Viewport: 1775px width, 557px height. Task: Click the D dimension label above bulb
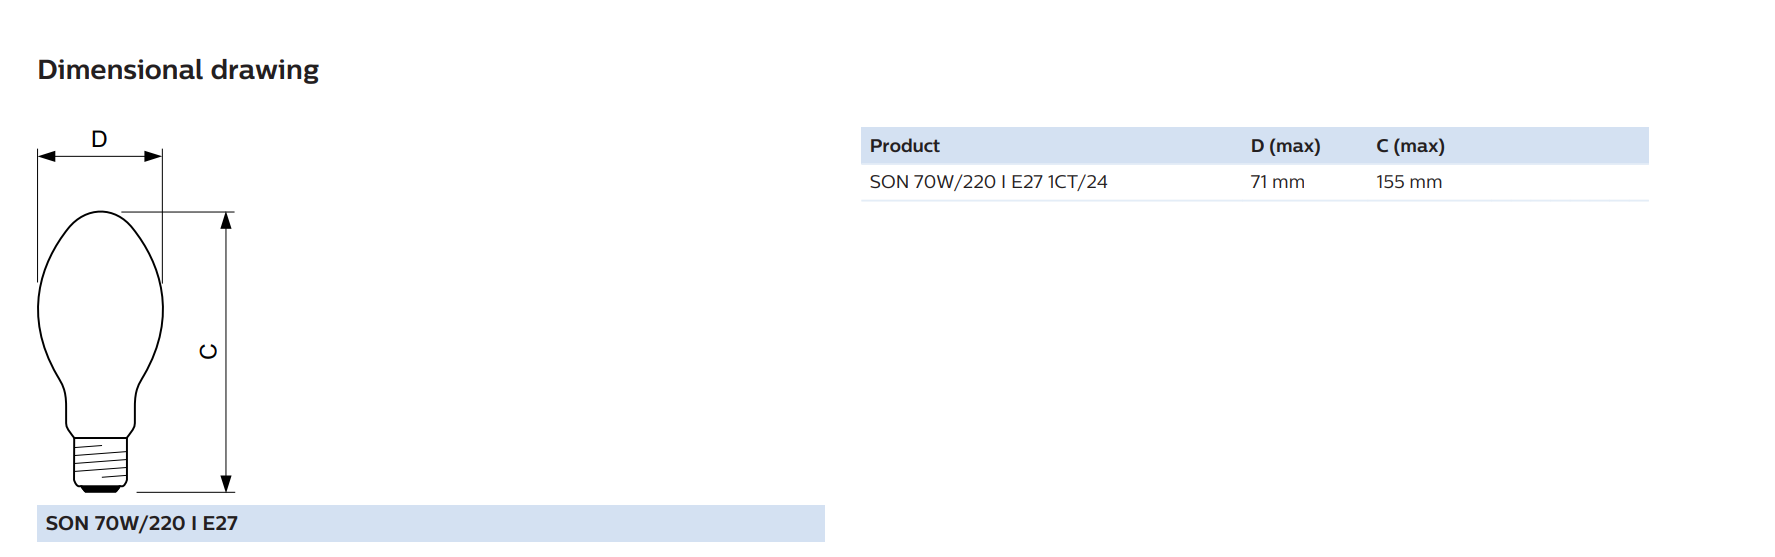pos(99,139)
